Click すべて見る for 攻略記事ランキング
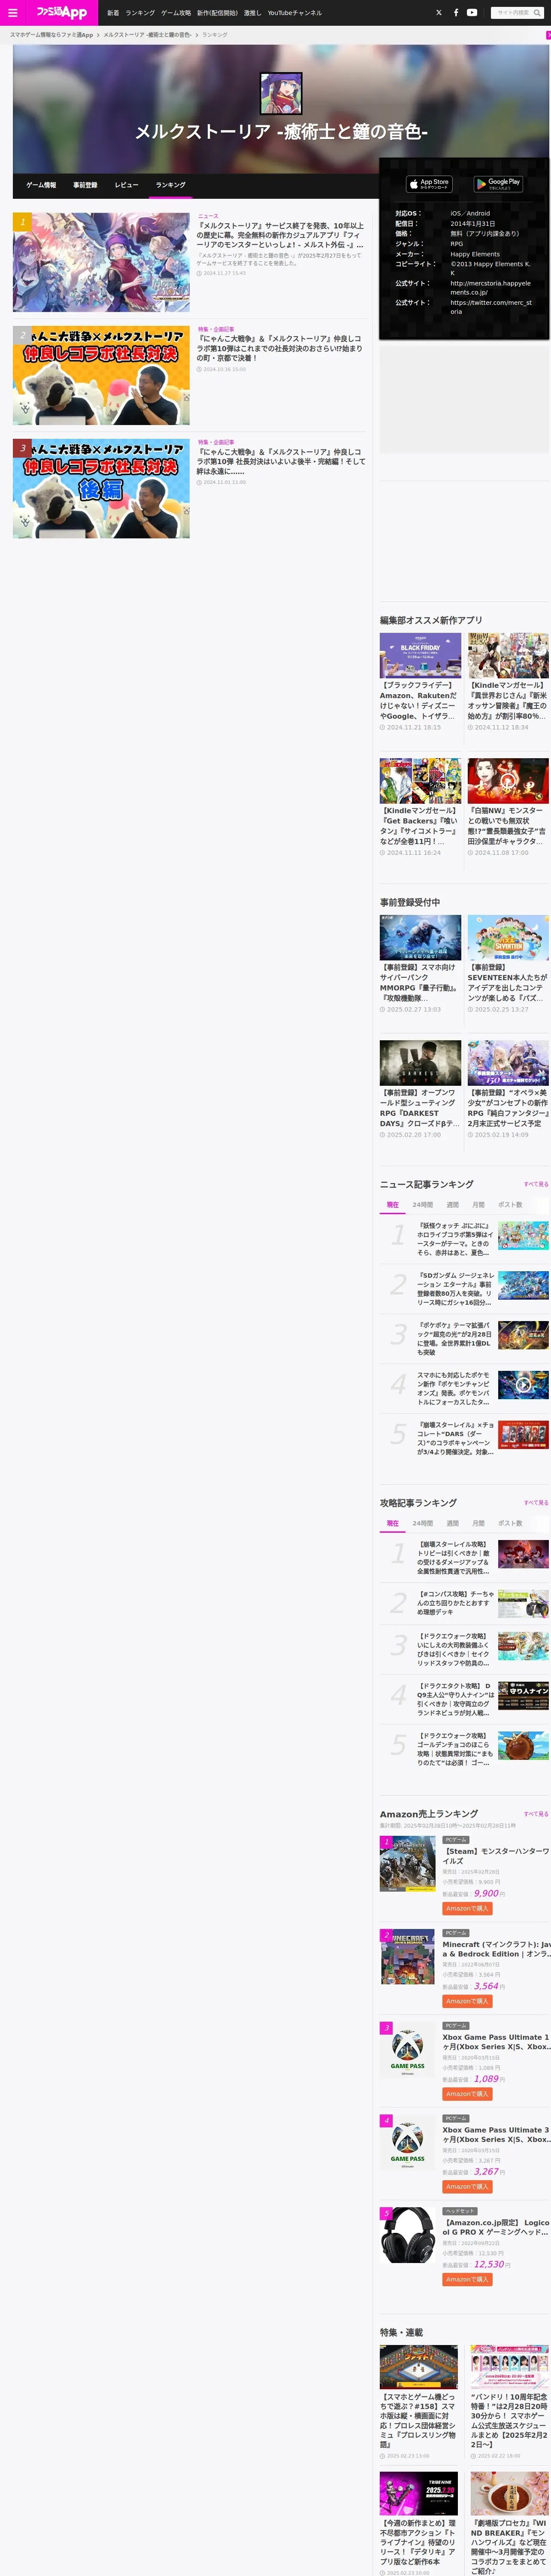This screenshot has width=551, height=2576. (536, 1503)
